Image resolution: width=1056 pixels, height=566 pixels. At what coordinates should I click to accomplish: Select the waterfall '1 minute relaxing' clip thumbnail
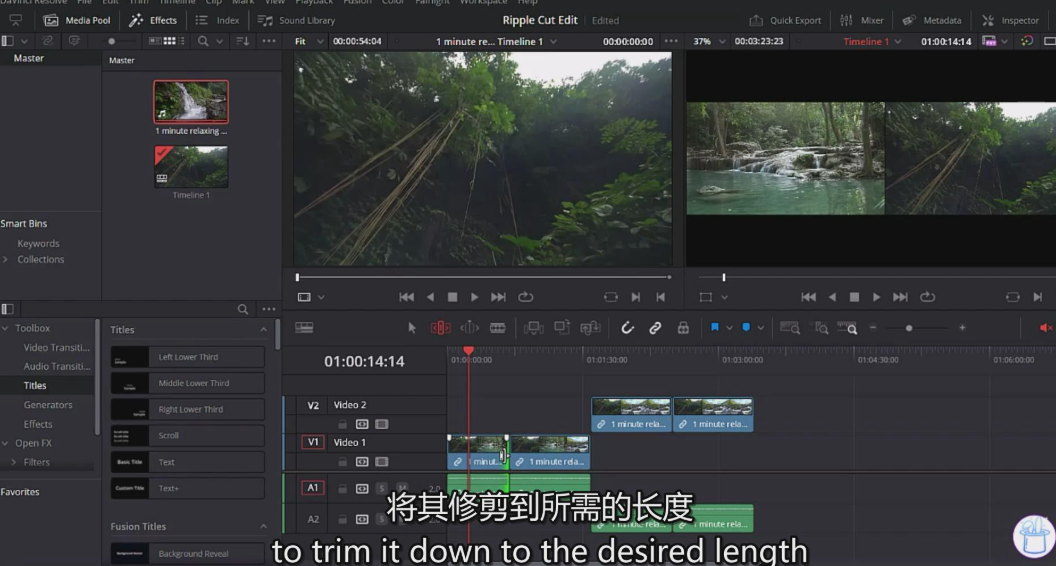pyautogui.click(x=191, y=101)
